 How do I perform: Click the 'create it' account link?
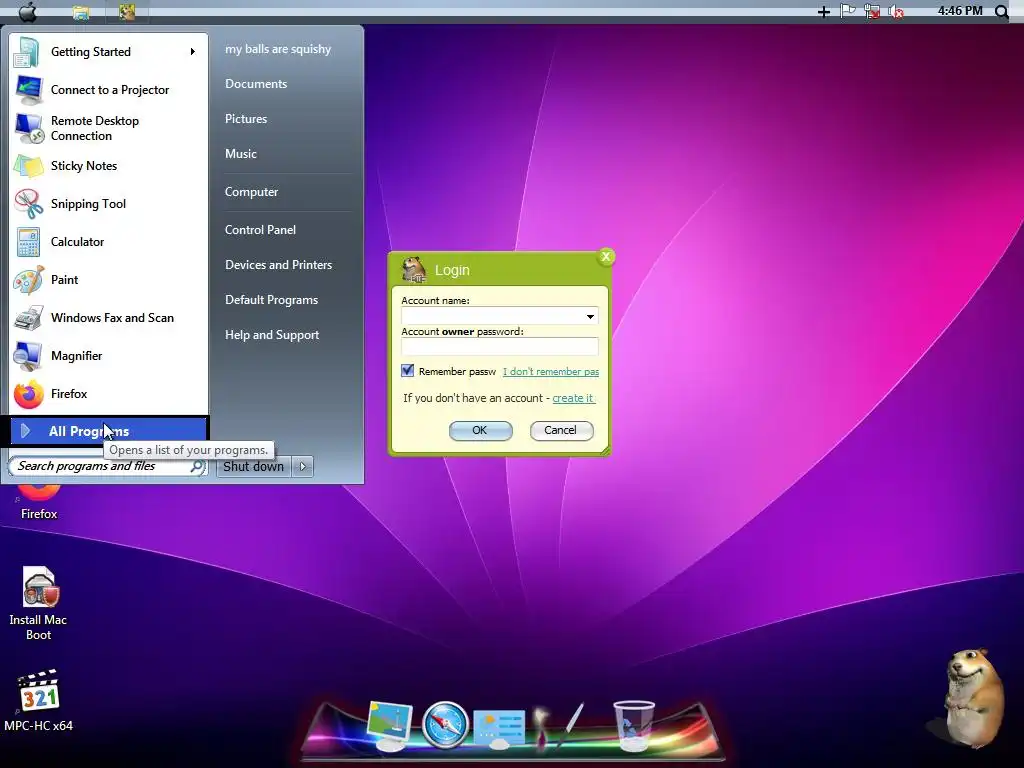coord(573,398)
